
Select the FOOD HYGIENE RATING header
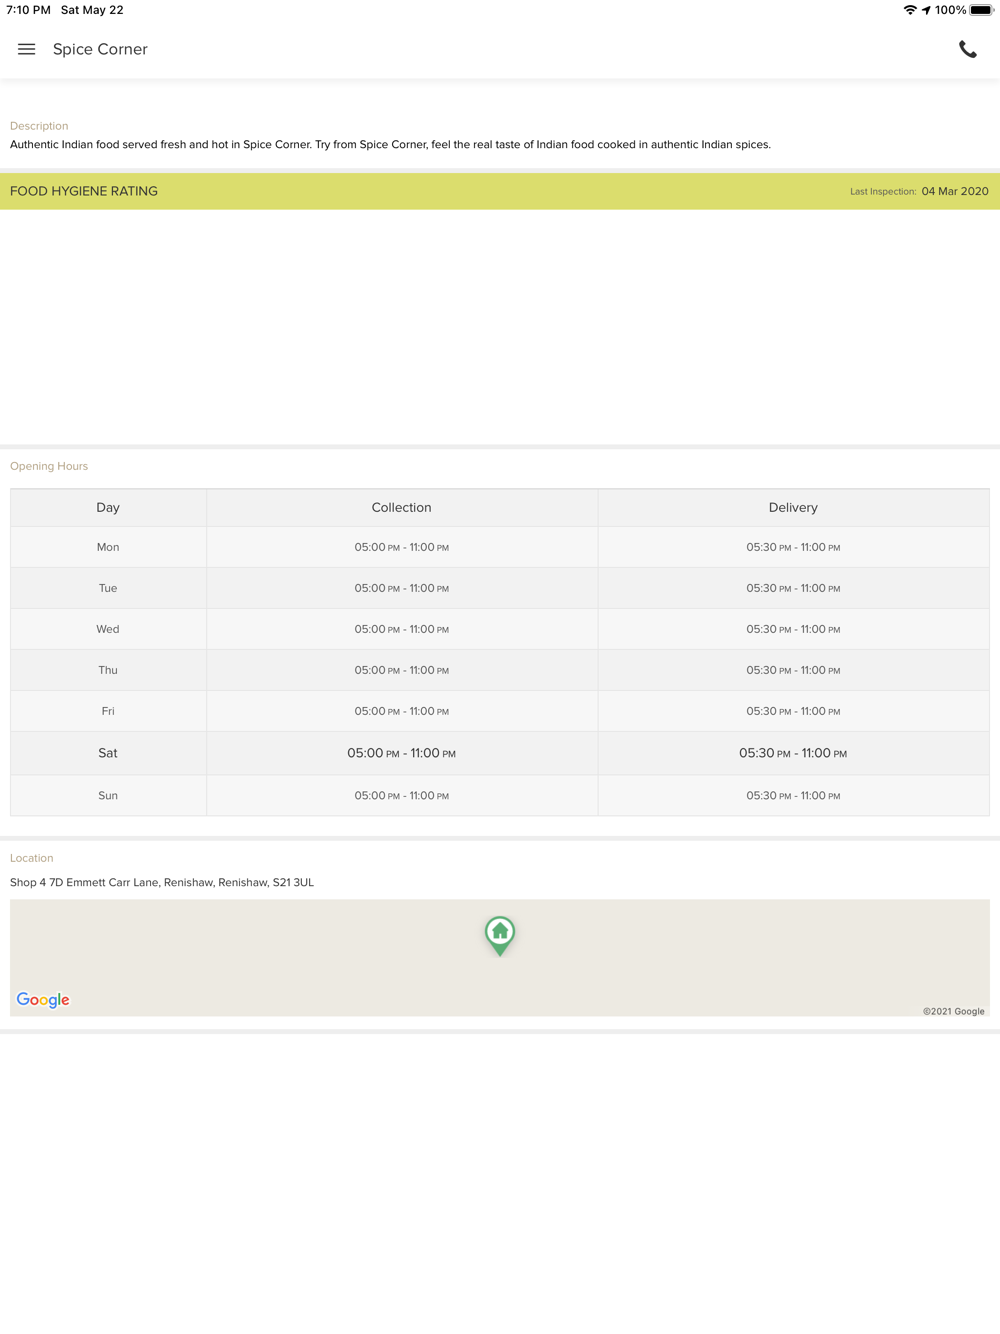[84, 191]
